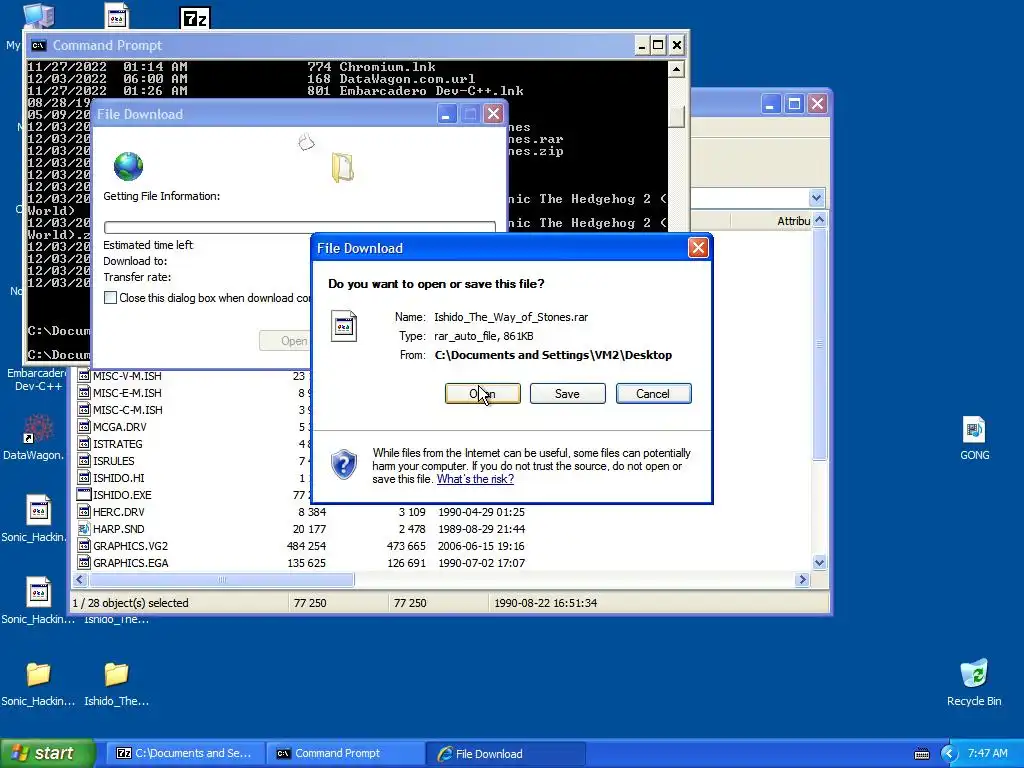1024x768 pixels.
Task: Tick "Close this dialog box when download" checkbox
Action: (110, 298)
